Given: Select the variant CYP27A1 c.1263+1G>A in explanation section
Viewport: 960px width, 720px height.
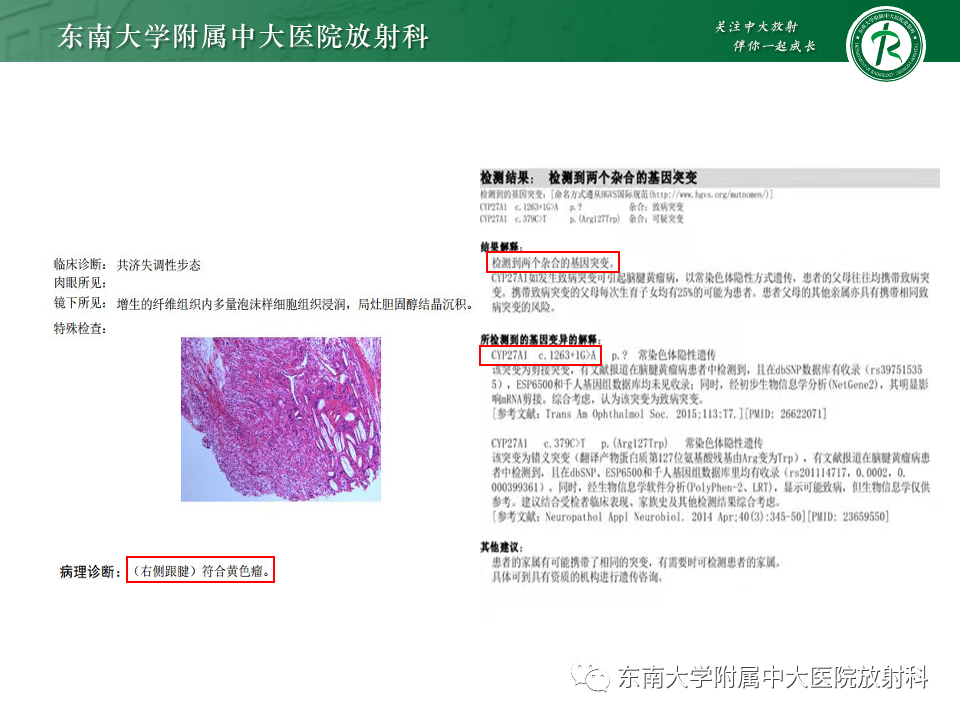Looking at the screenshot, I should (x=543, y=355).
